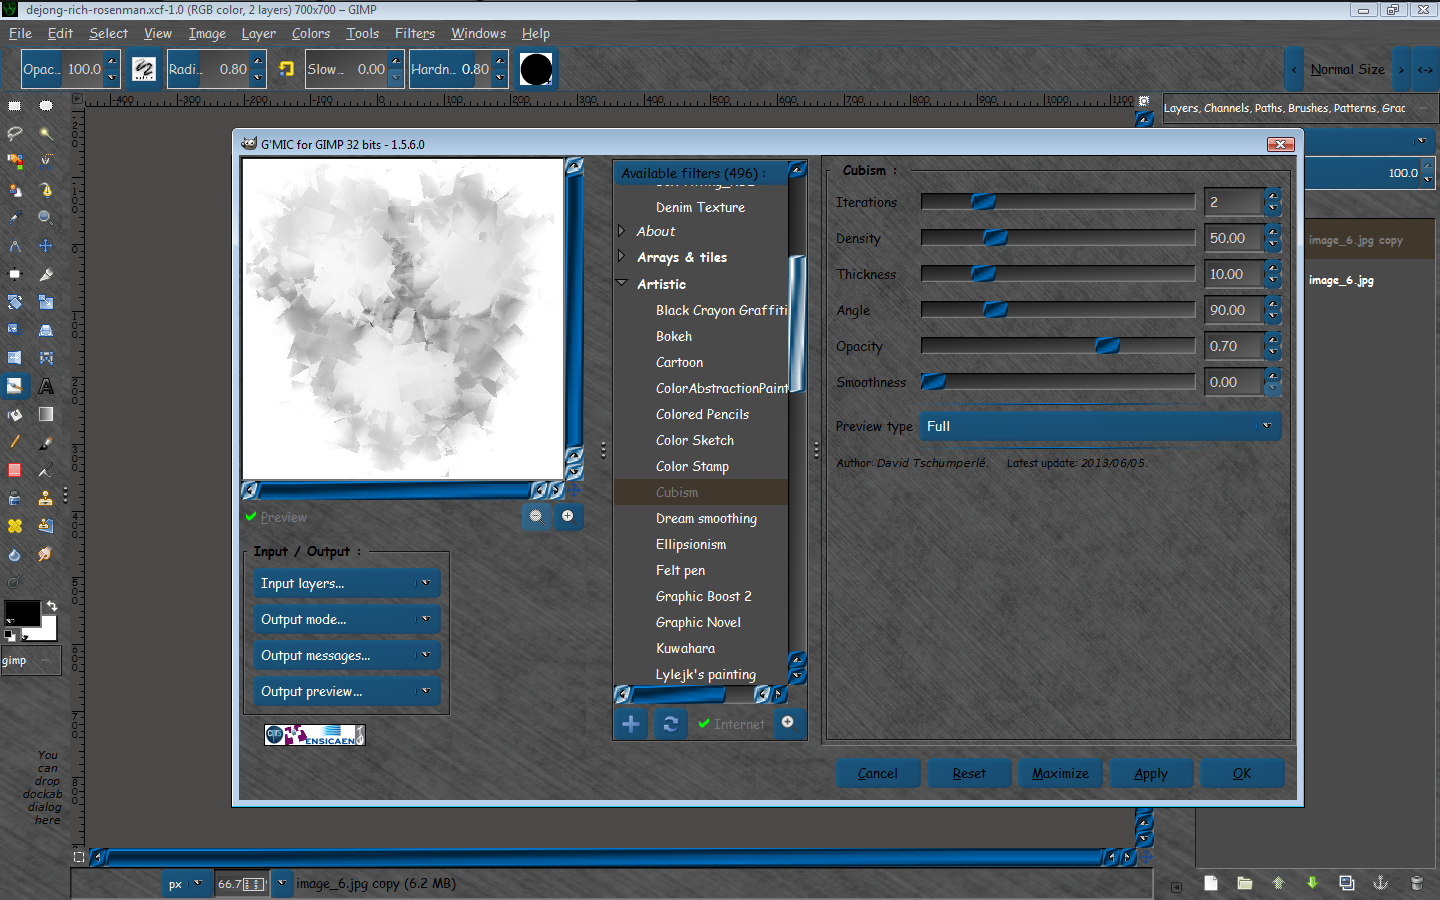Click the black foreground color swatch
The image size is (1440, 900).
coord(22,612)
